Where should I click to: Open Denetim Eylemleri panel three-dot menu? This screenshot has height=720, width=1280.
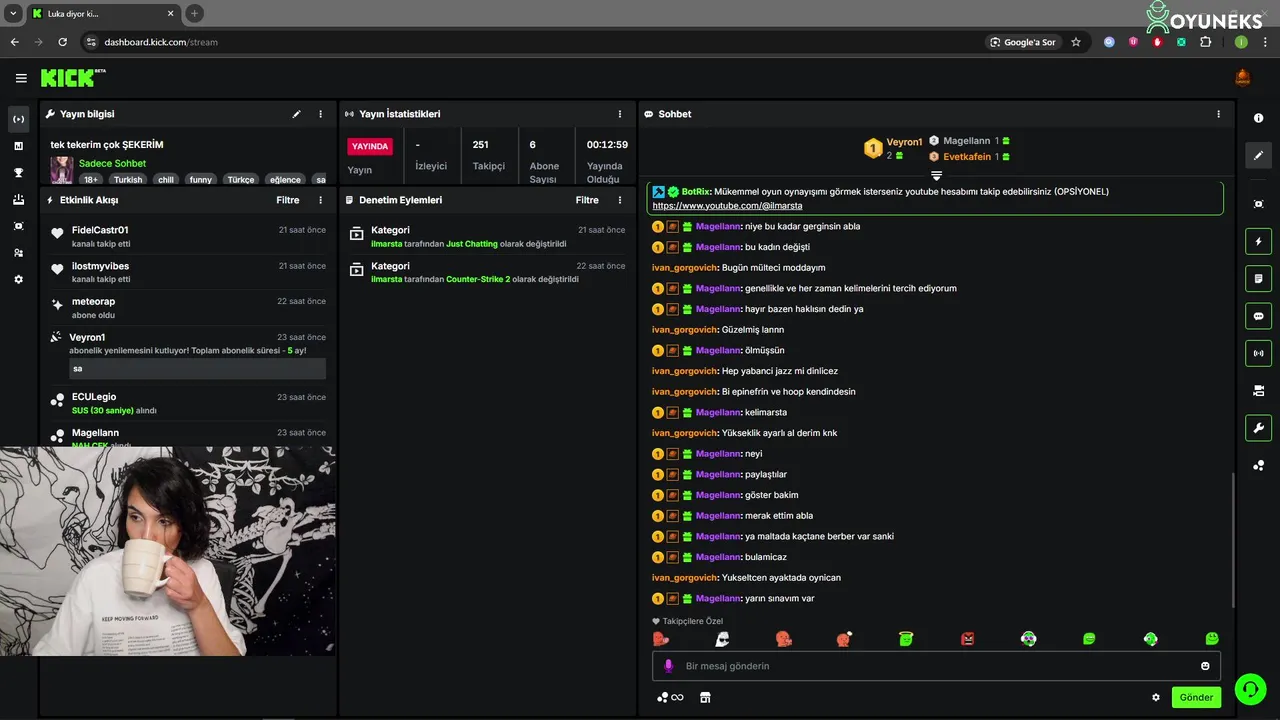click(620, 200)
